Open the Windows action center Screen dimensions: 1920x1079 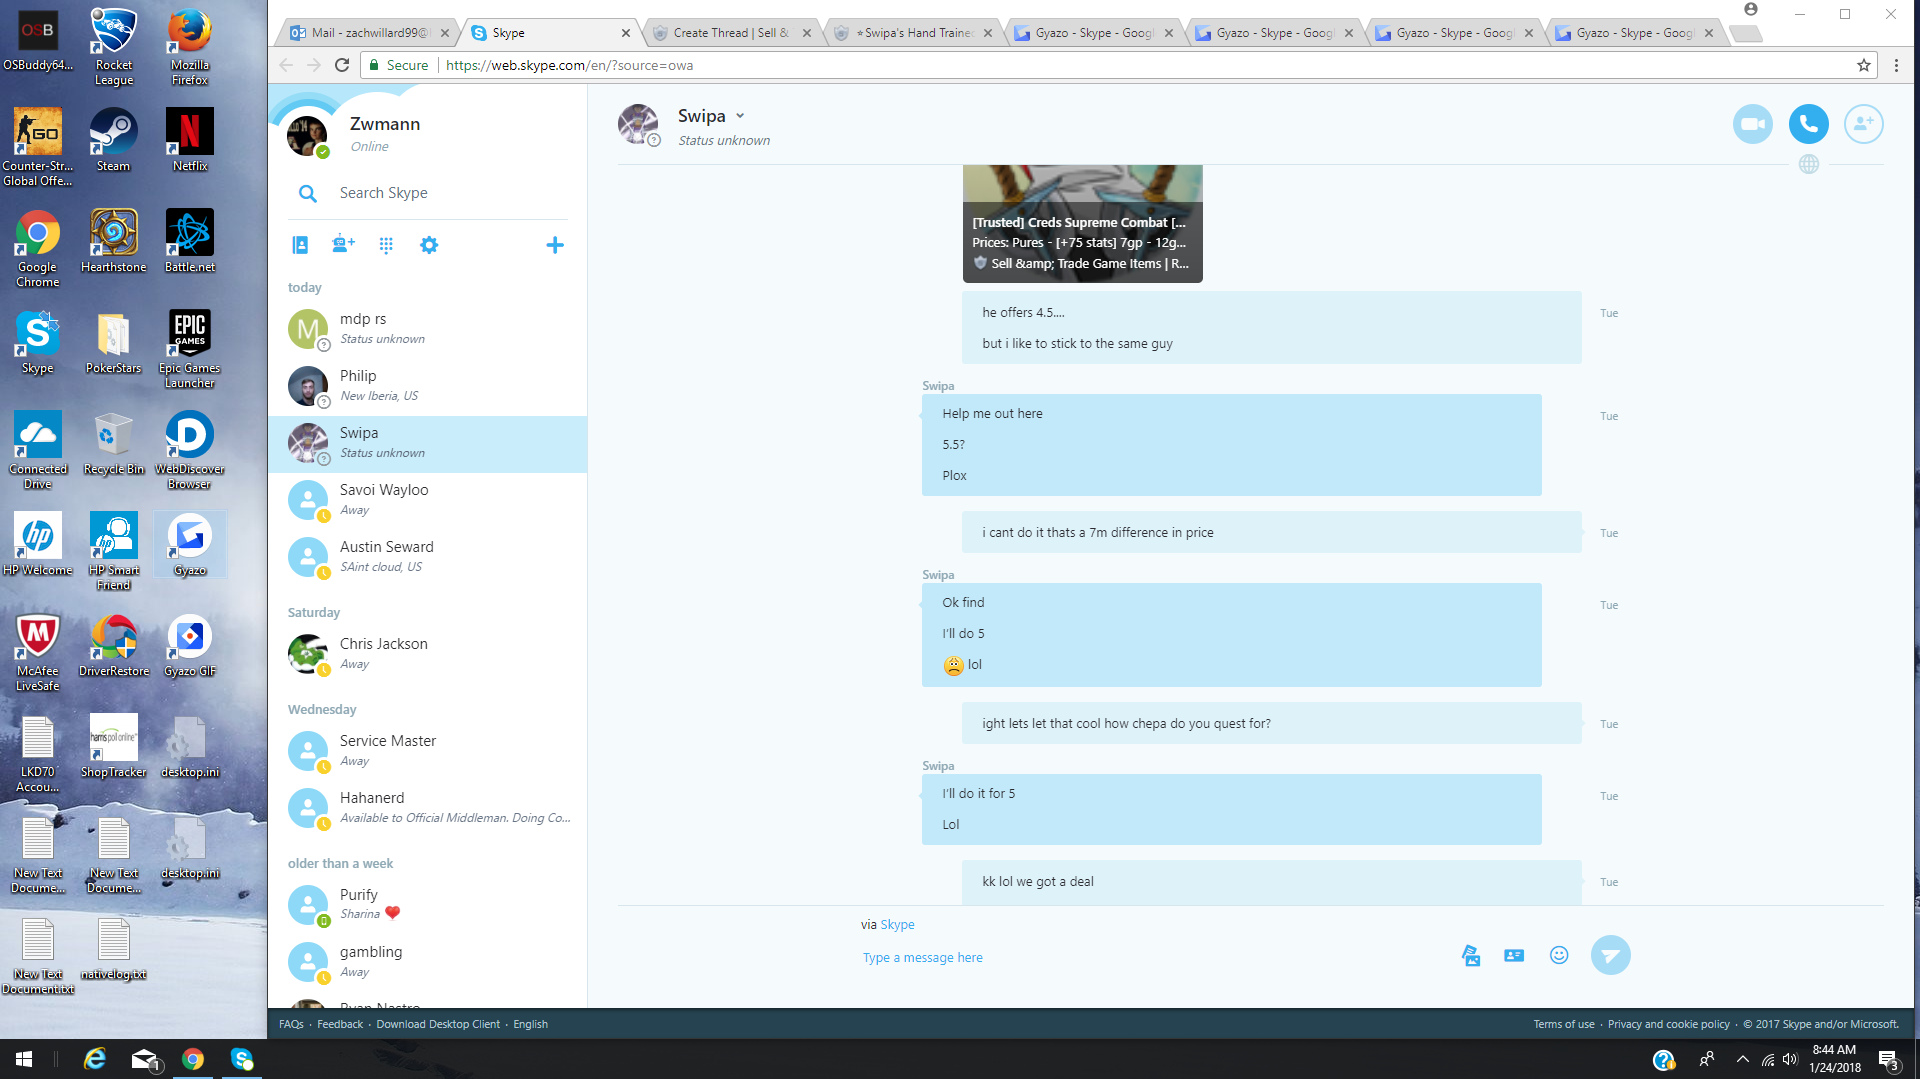pos(1888,1060)
